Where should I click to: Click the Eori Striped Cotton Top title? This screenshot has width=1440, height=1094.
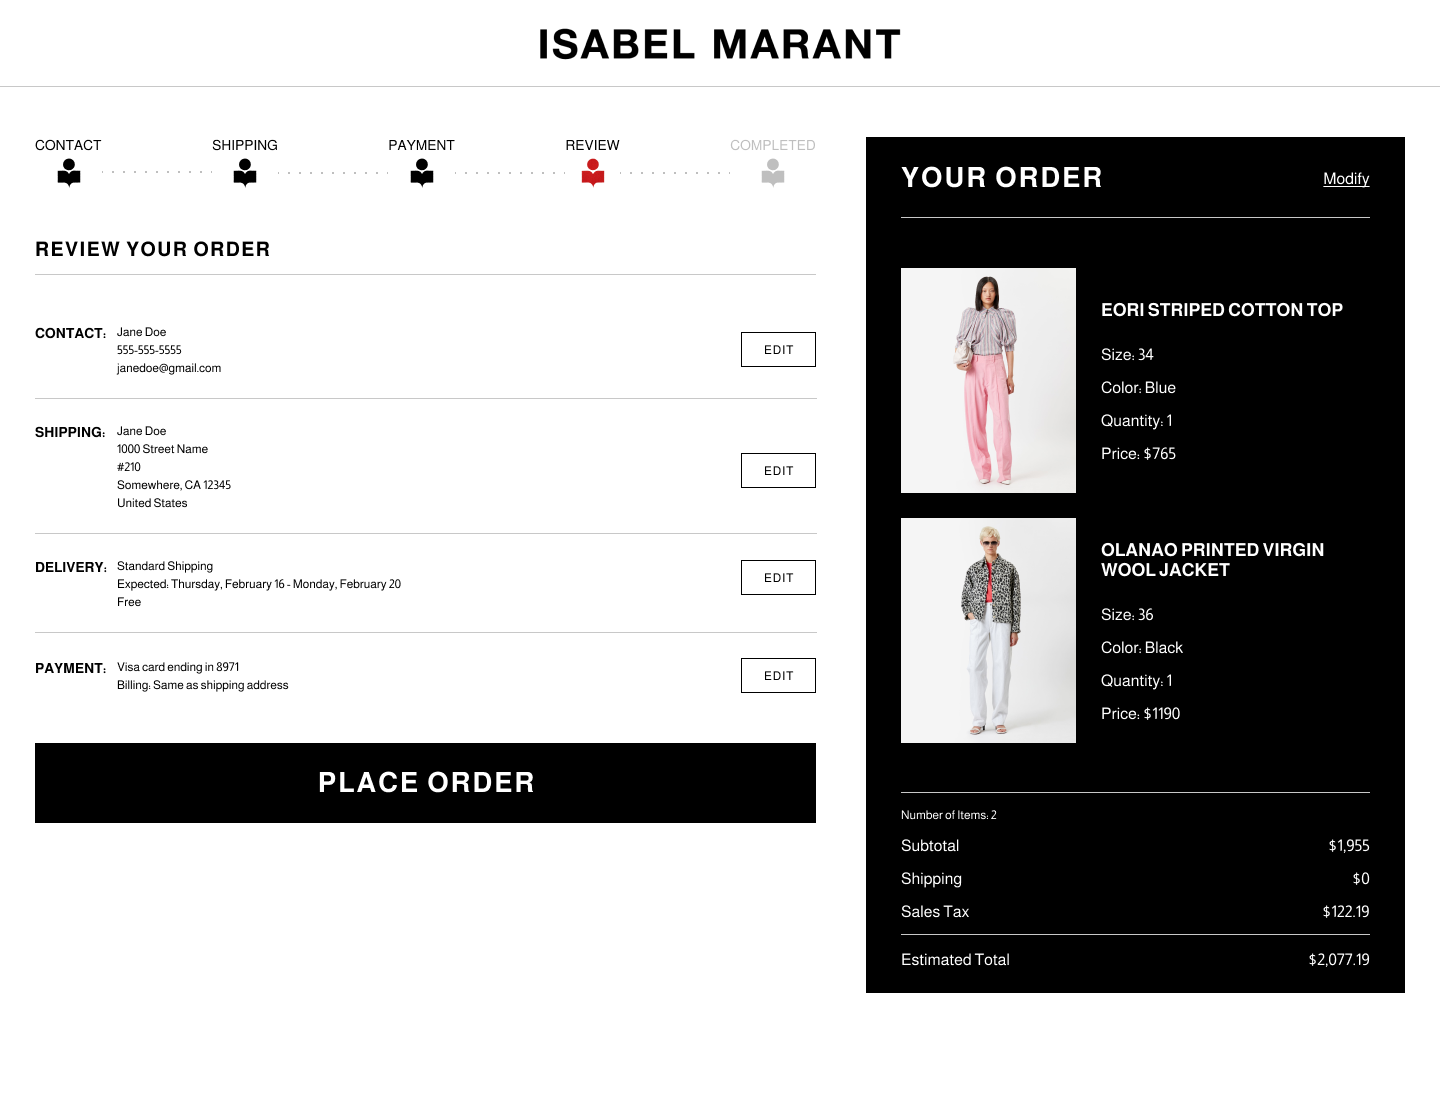pyautogui.click(x=1221, y=310)
